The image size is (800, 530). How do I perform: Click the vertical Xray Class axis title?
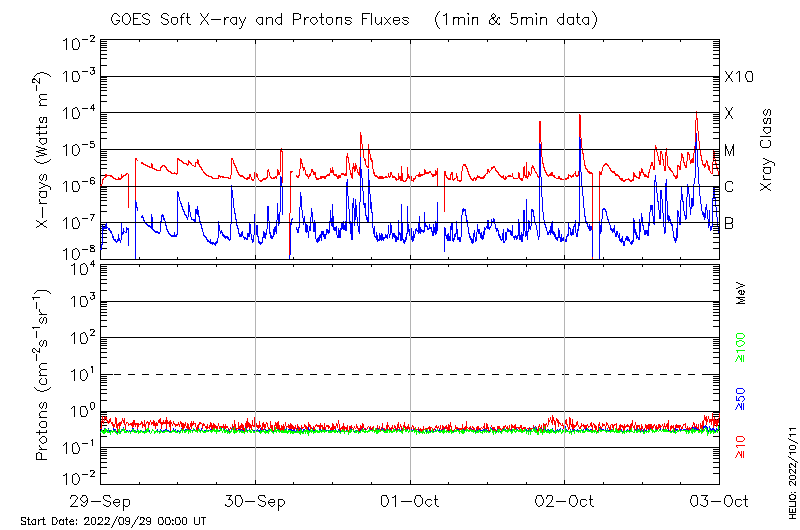pos(767,150)
